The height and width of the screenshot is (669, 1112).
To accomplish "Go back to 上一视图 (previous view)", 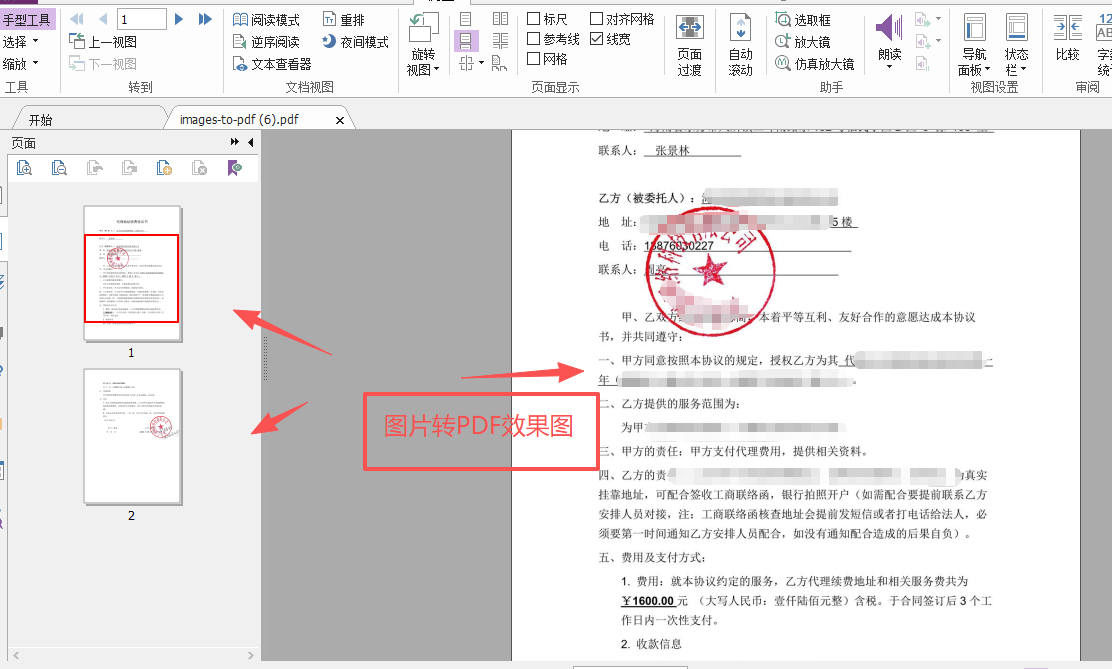I will click(x=103, y=42).
